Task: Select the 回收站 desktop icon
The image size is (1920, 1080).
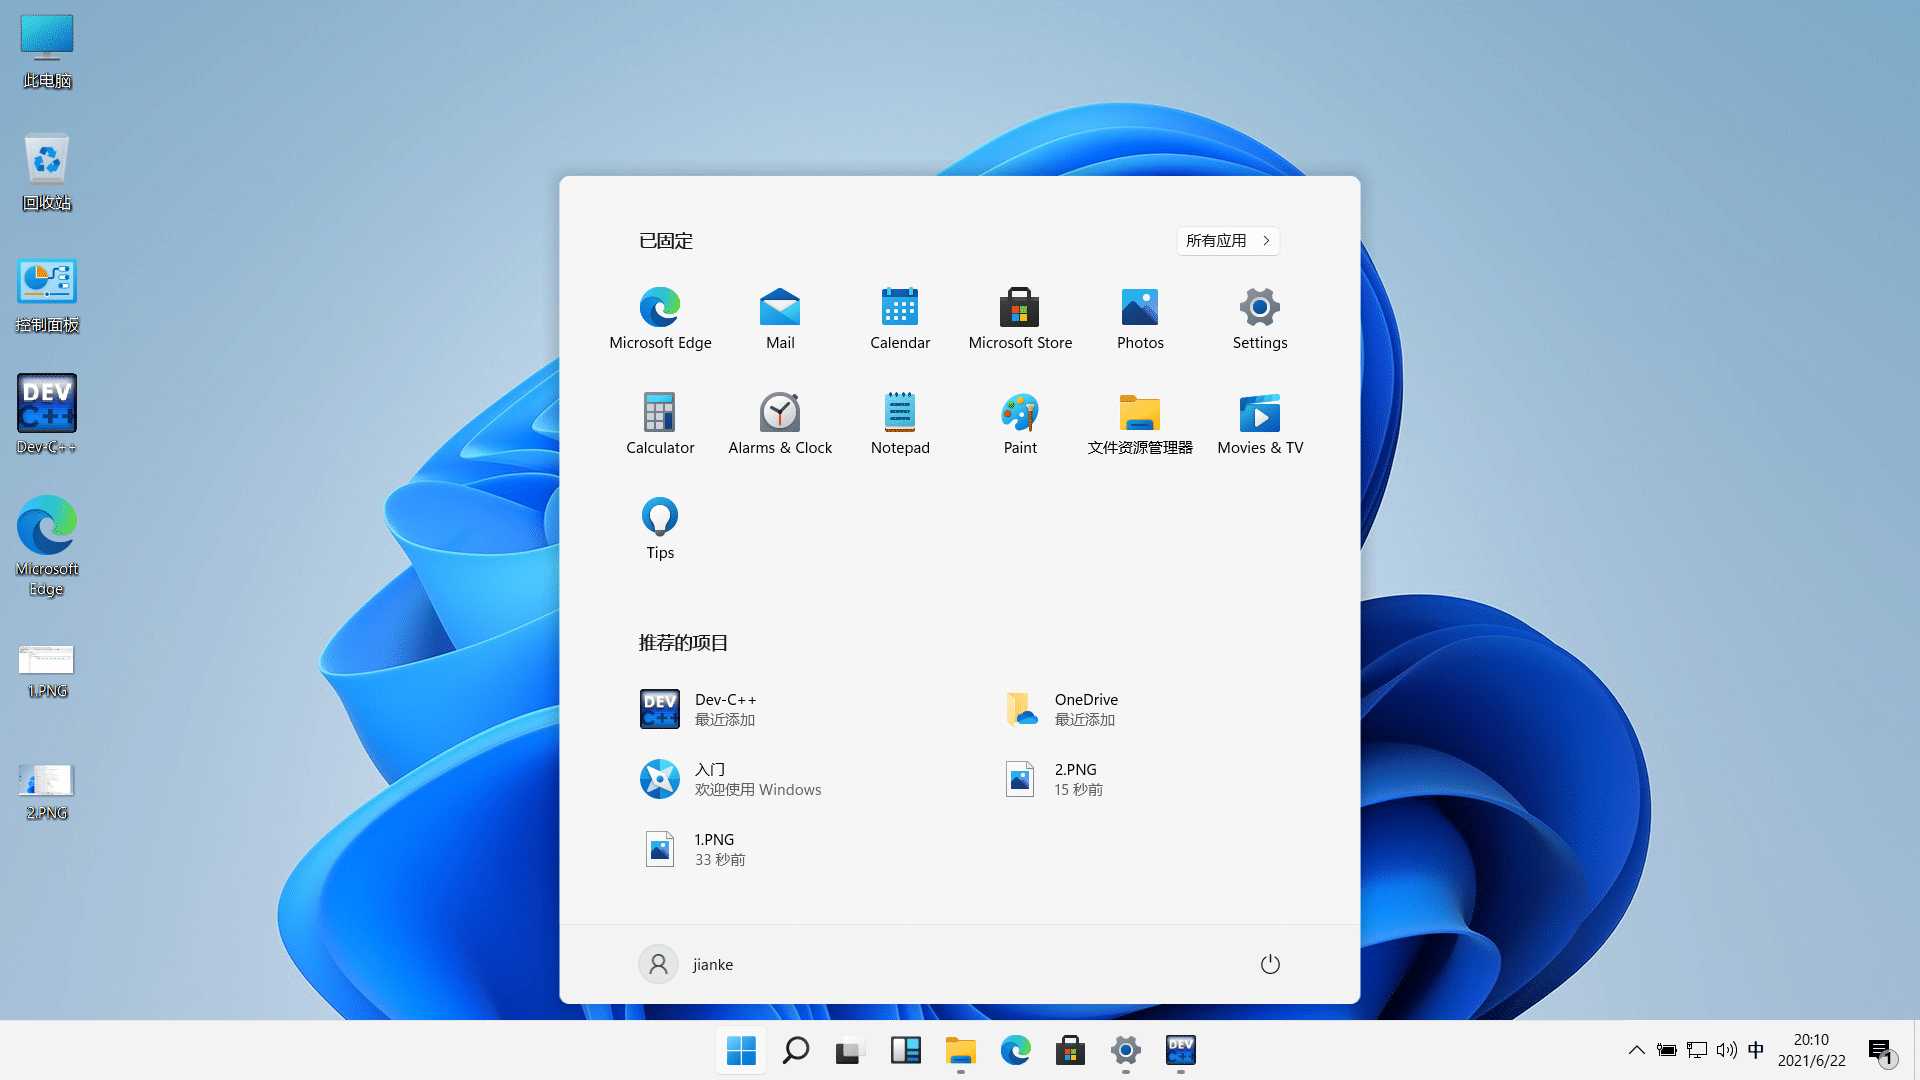Action: pos(47,172)
